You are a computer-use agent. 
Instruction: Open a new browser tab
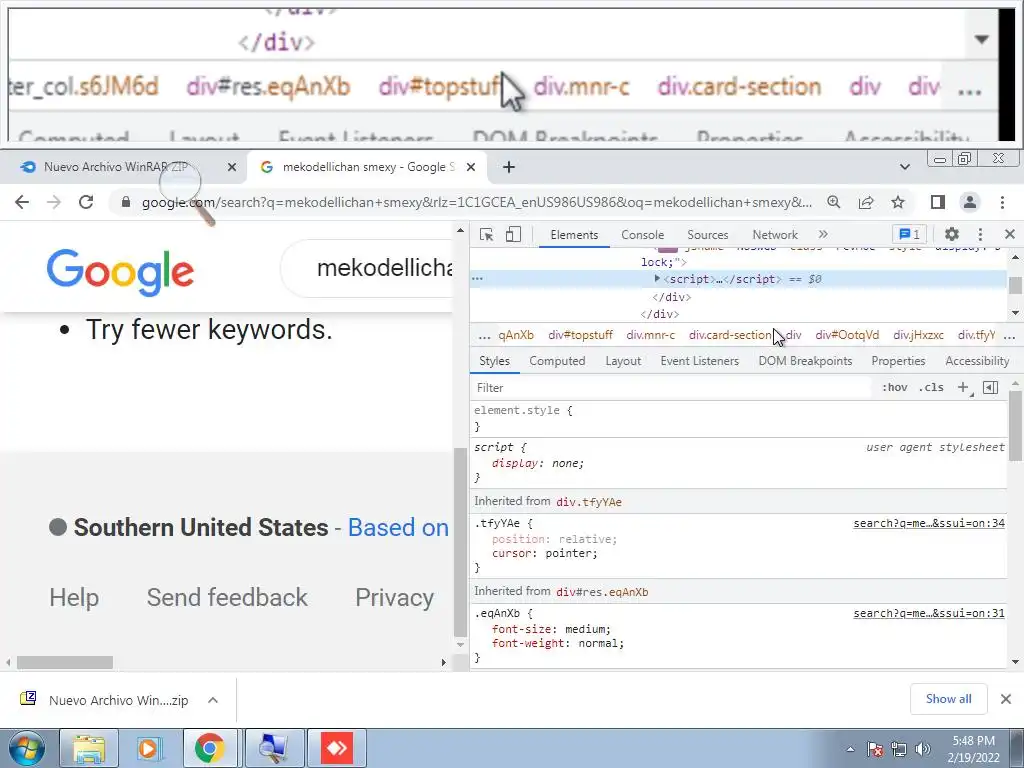coord(509,167)
